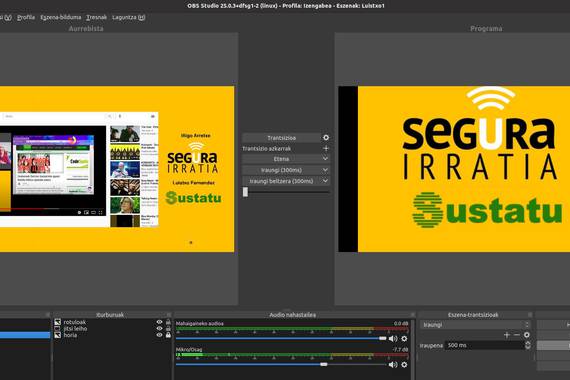Hide the horia source
The width and height of the screenshot is (570, 380).
(x=159, y=335)
